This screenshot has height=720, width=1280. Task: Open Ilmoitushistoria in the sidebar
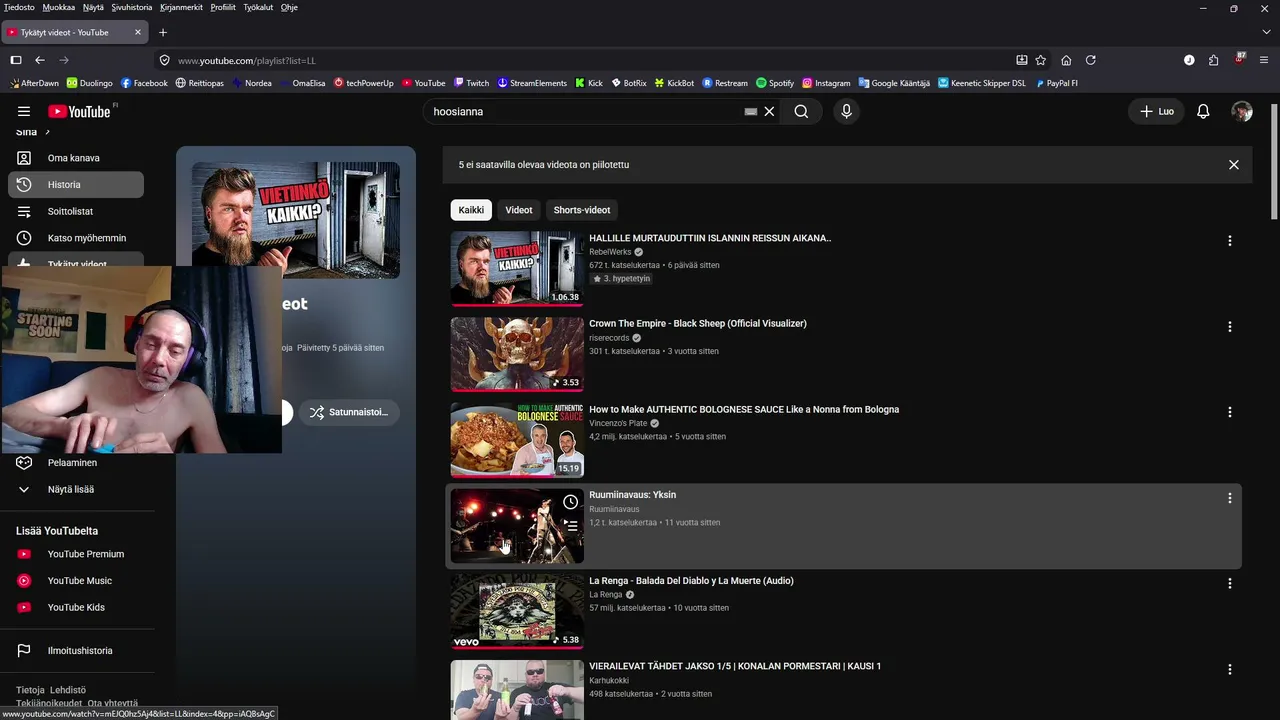click(76, 651)
